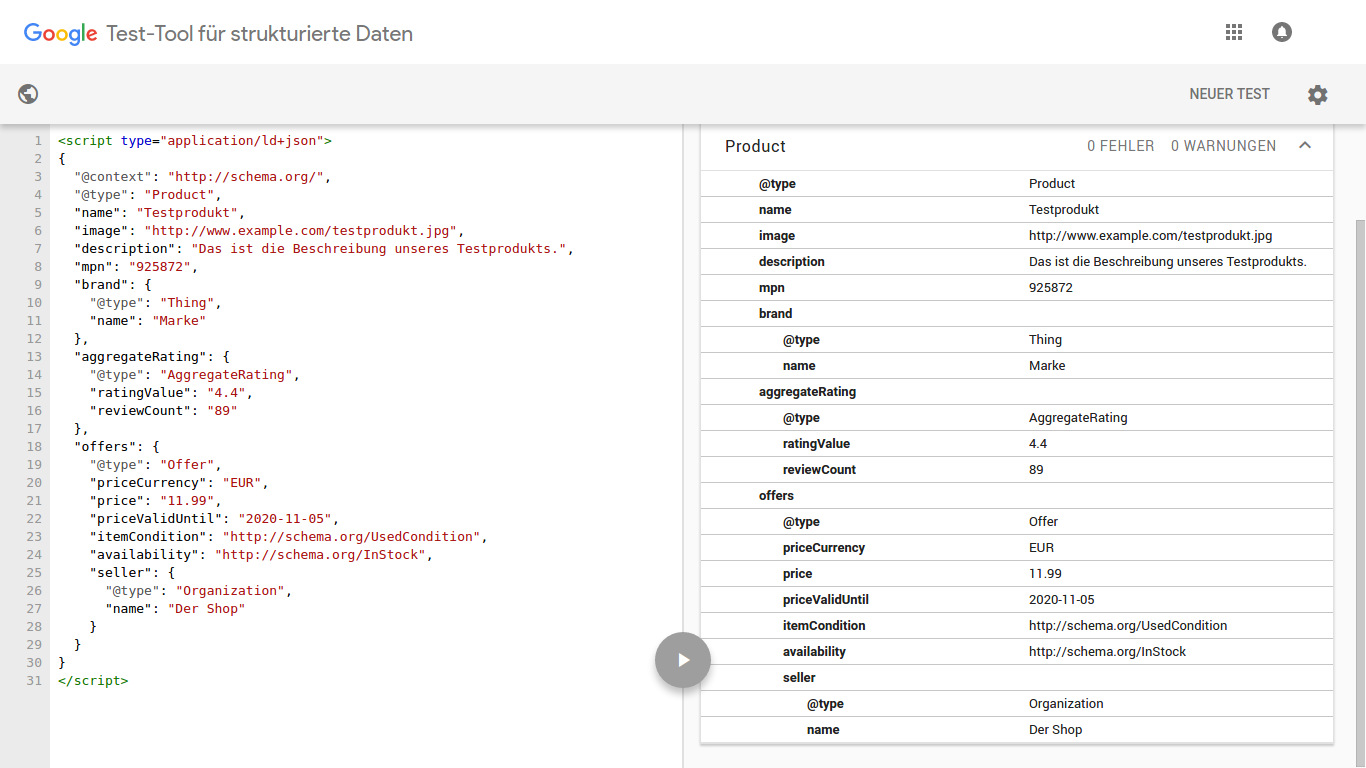Click the UsedCondition URL value

coord(1128,626)
